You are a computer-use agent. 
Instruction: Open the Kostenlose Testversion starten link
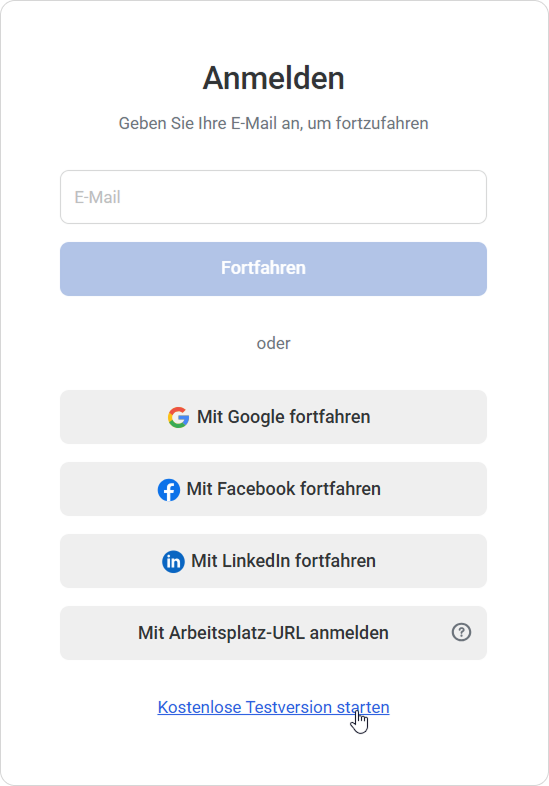point(273,707)
